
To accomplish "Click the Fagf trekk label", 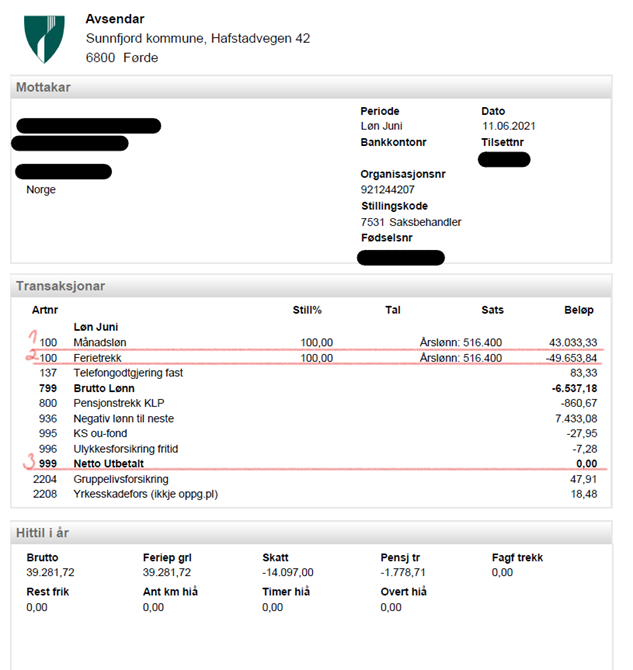I will [x=517, y=558].
